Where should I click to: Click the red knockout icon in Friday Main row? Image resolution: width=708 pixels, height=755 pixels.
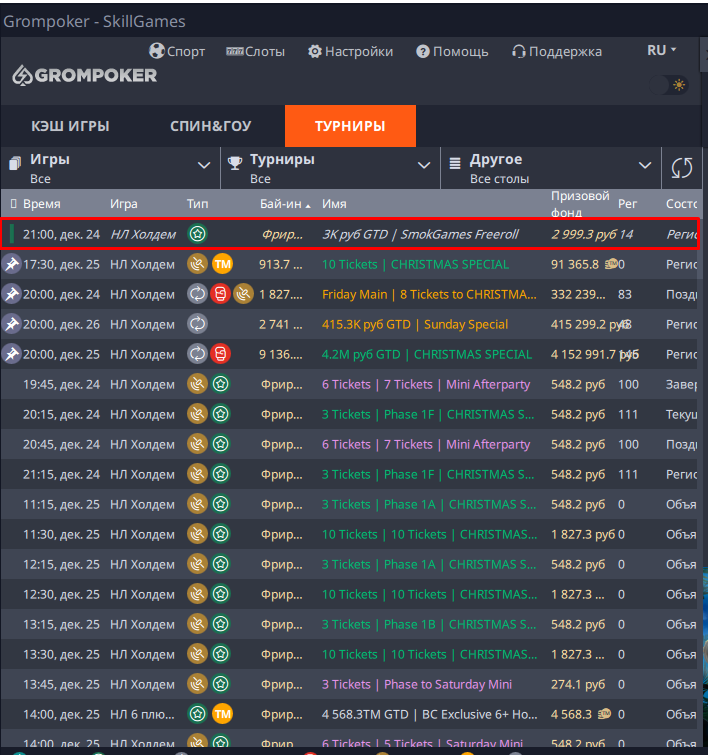[220, 294]
